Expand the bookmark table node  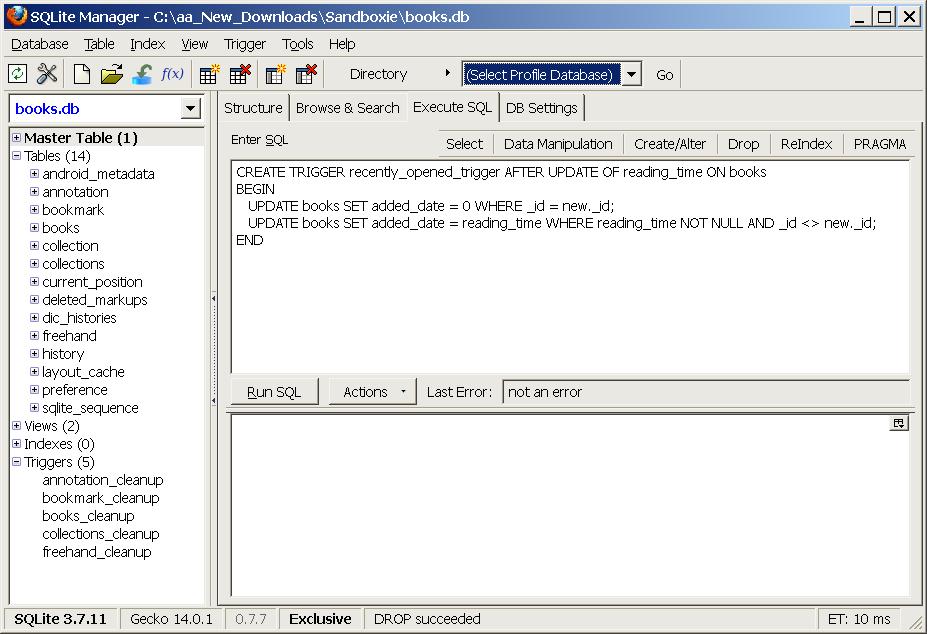click(34, 210)
